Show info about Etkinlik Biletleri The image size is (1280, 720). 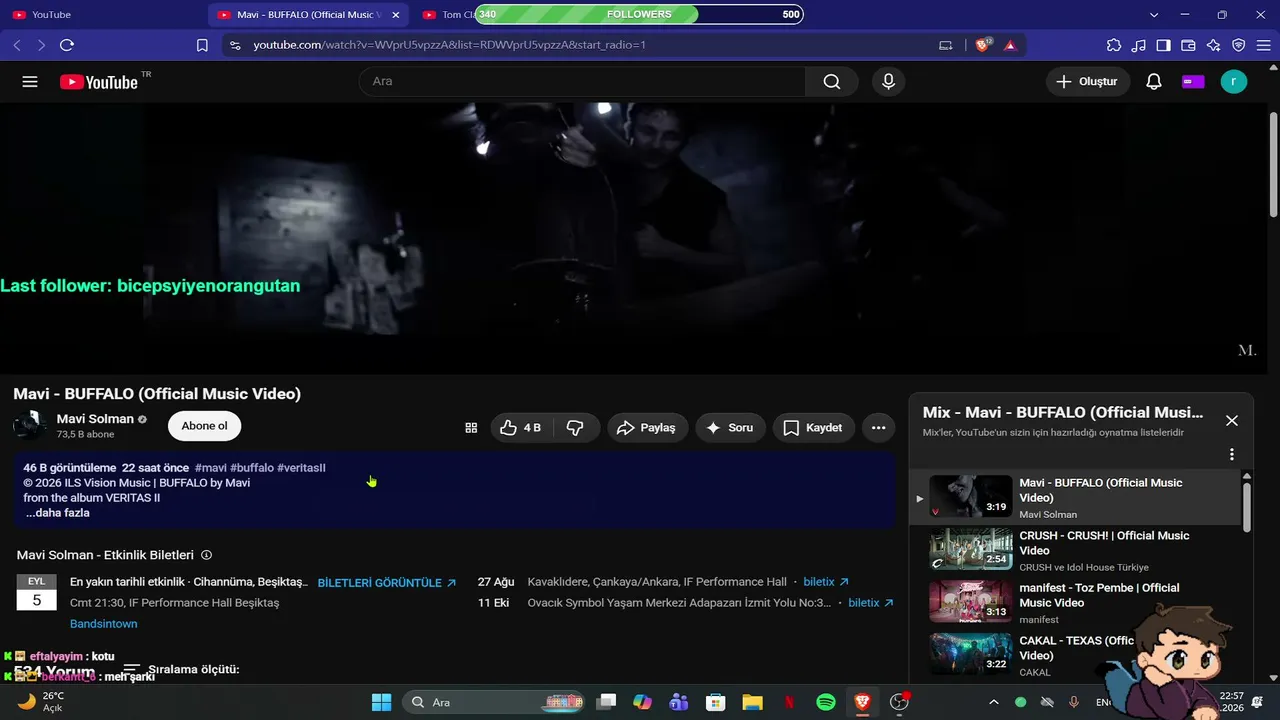pos(207,555)
